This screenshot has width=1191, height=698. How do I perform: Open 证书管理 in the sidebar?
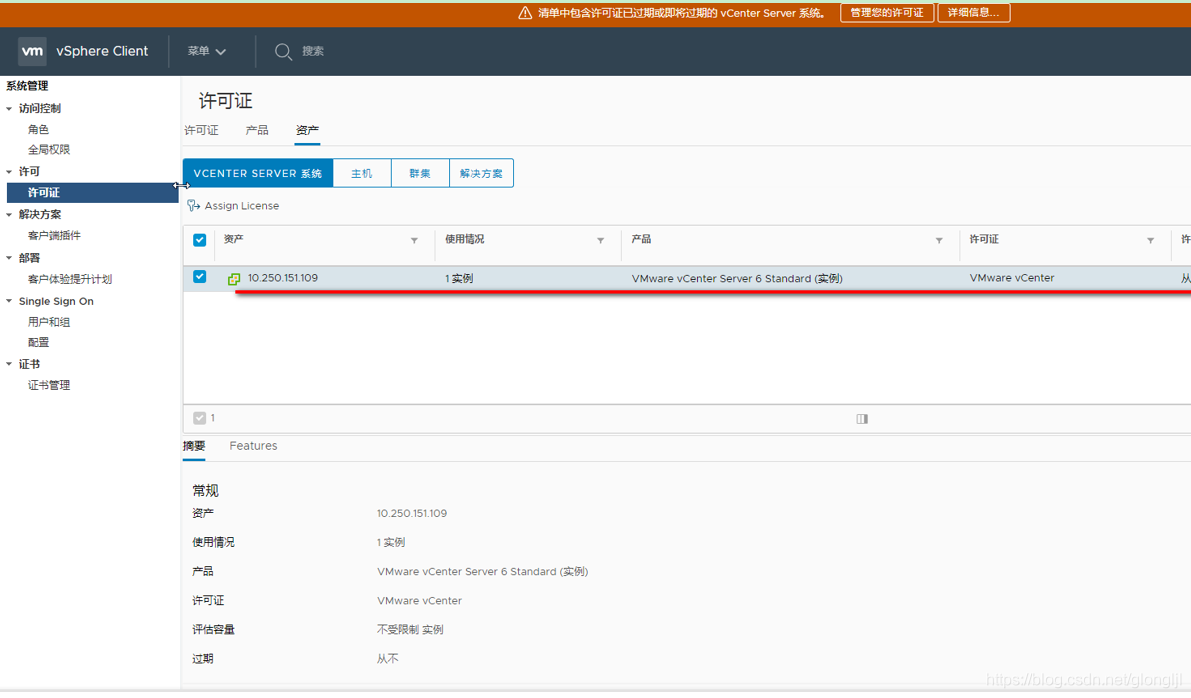49,386
